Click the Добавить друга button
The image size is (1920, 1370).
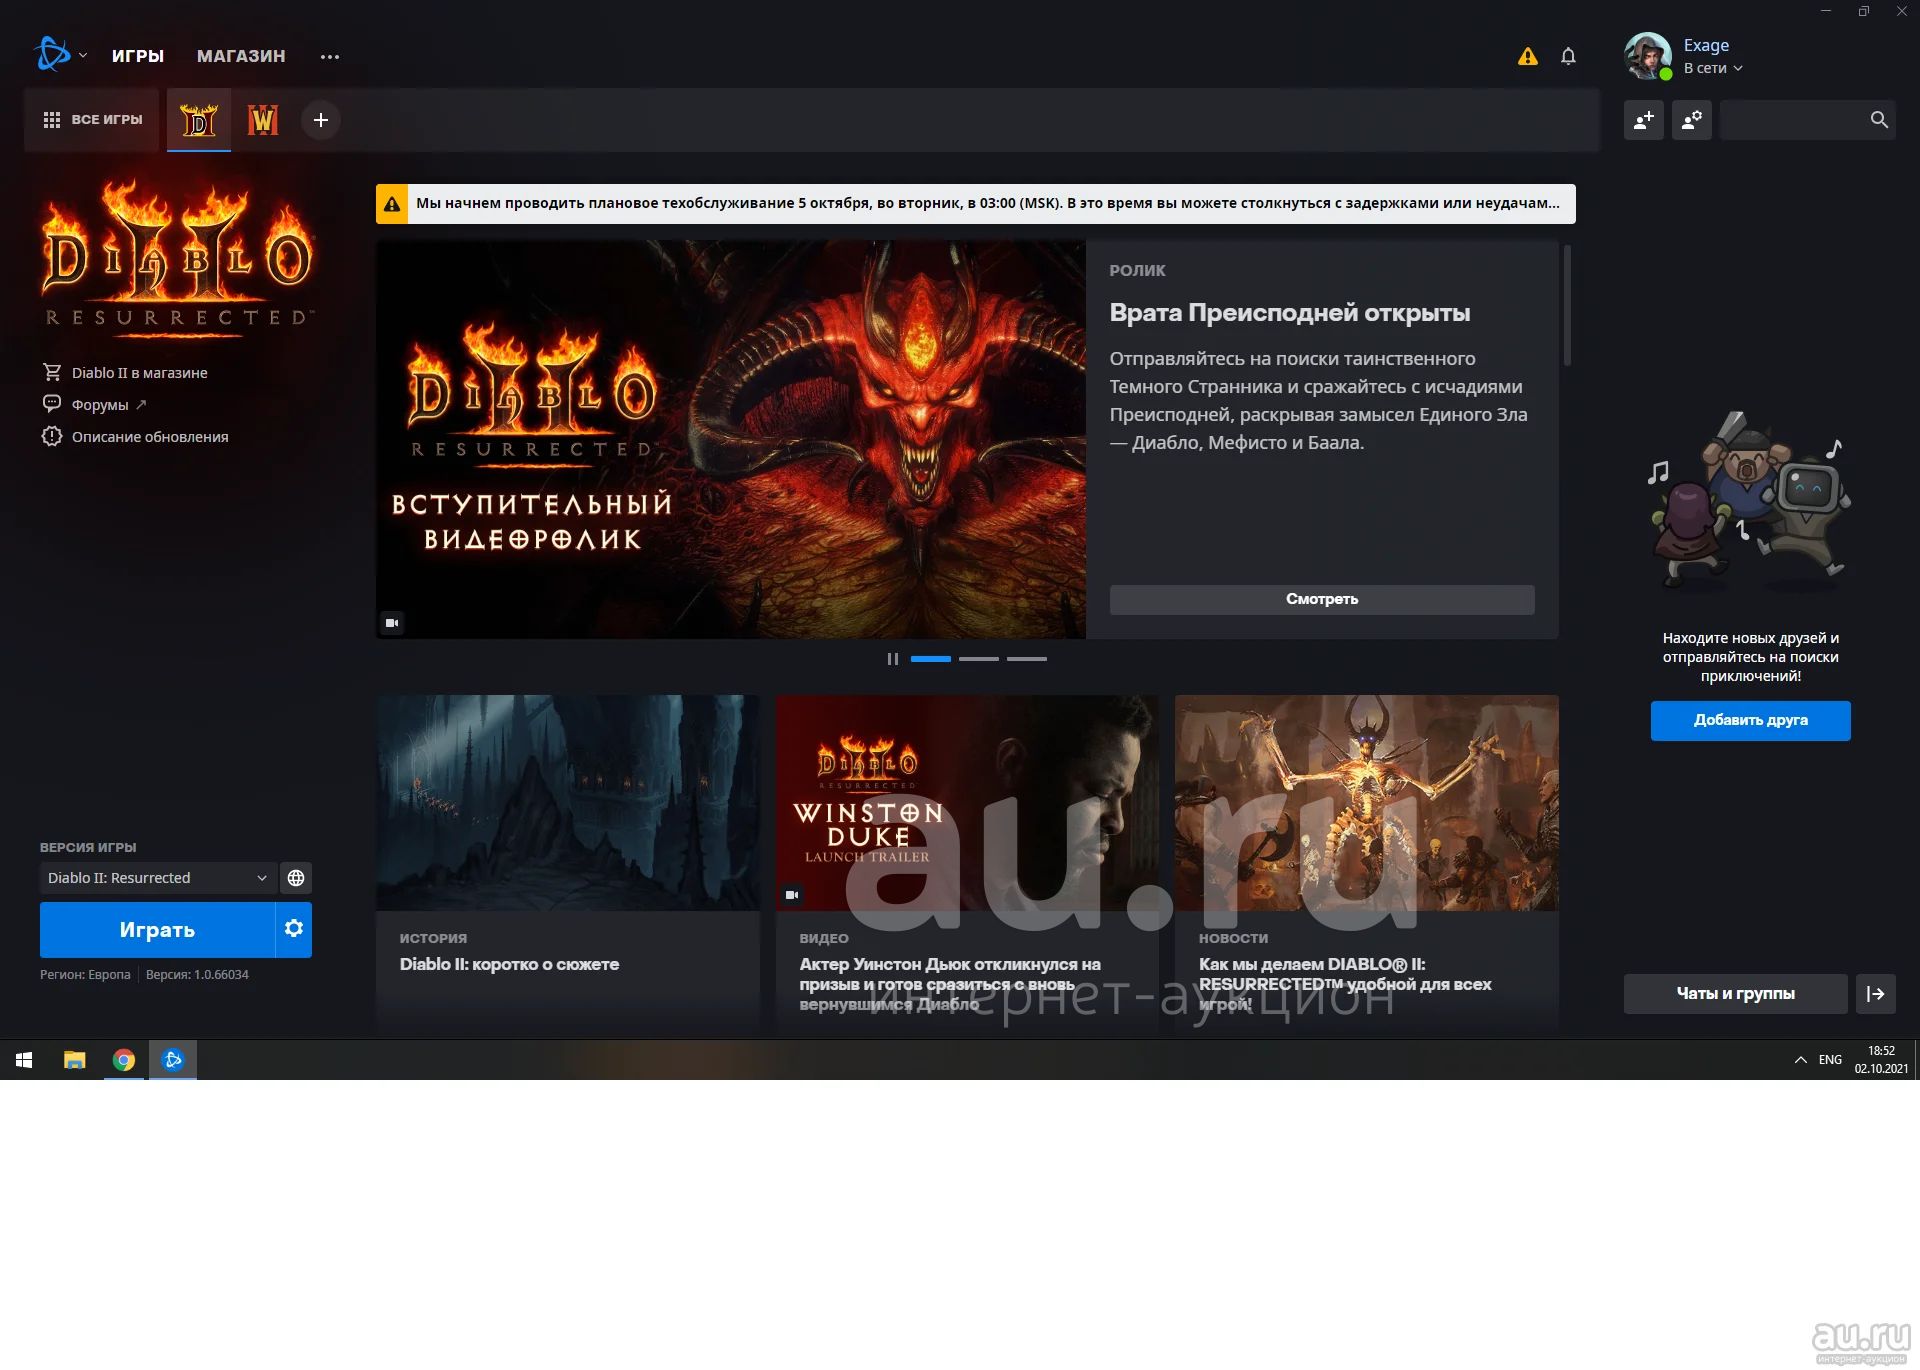tap(1750, 720)
